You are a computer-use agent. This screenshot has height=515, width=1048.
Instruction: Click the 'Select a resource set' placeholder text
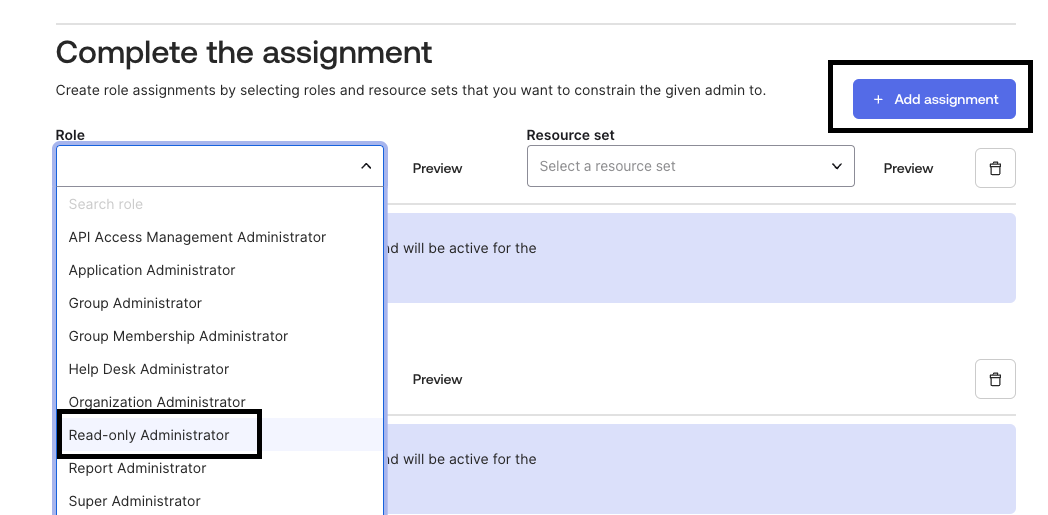(607, 167)
